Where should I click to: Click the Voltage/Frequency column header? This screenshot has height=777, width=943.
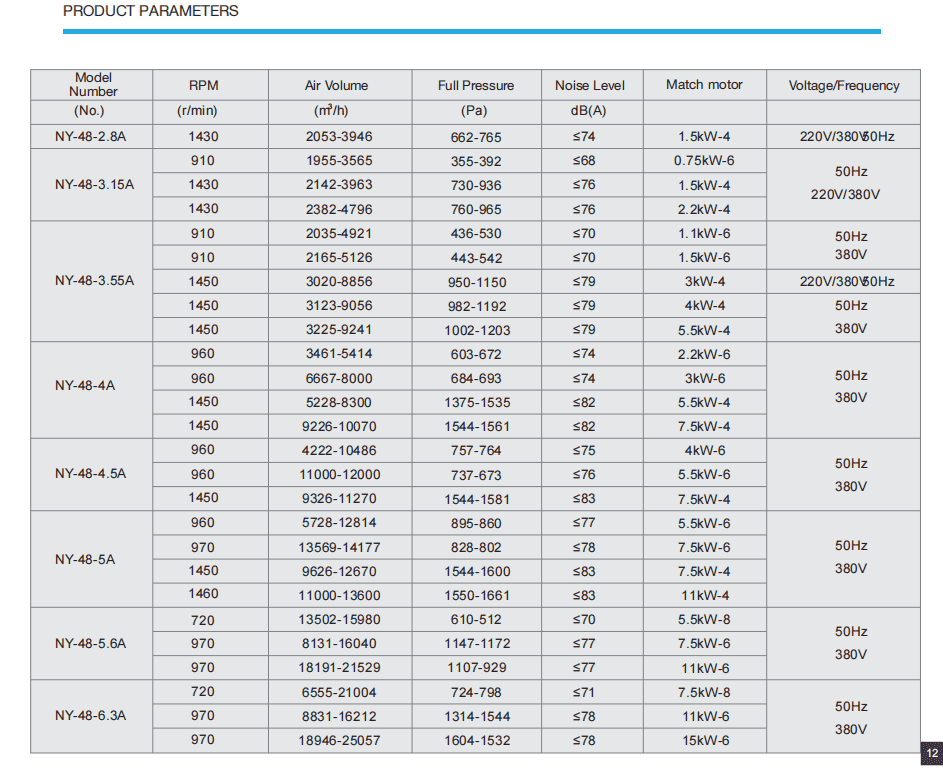click(x=843, y=85)
